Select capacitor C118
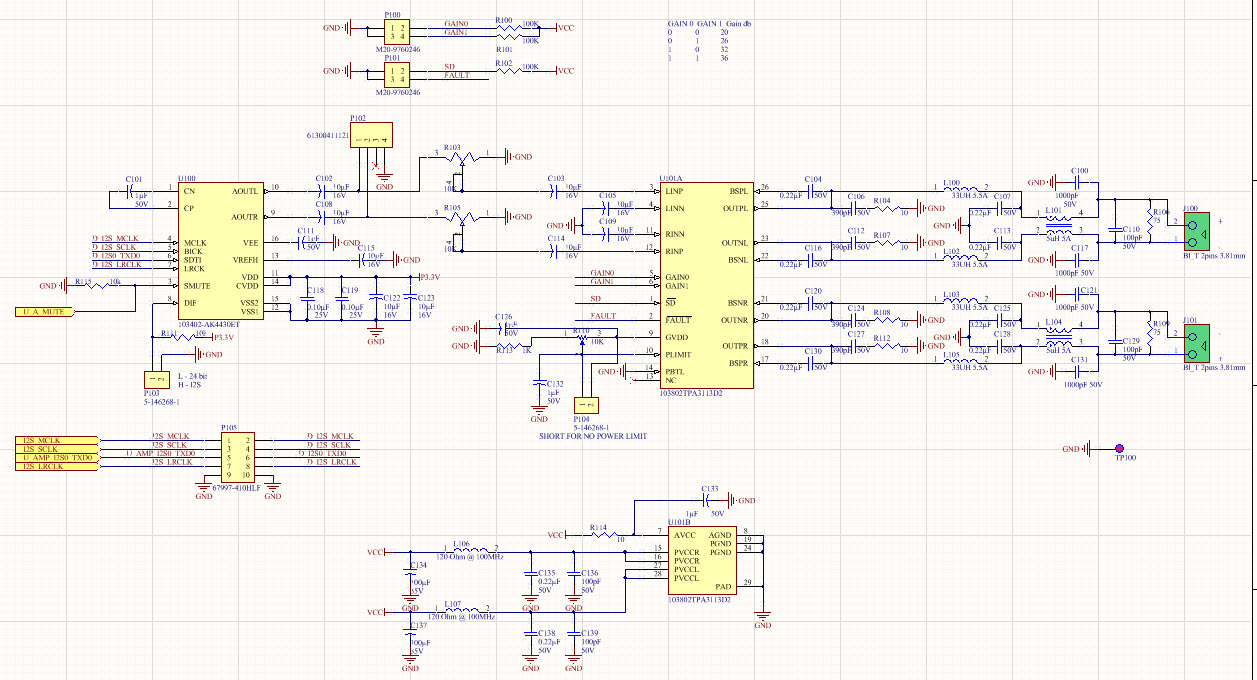Screen dimensions: 1257x680 click(306, 297)
